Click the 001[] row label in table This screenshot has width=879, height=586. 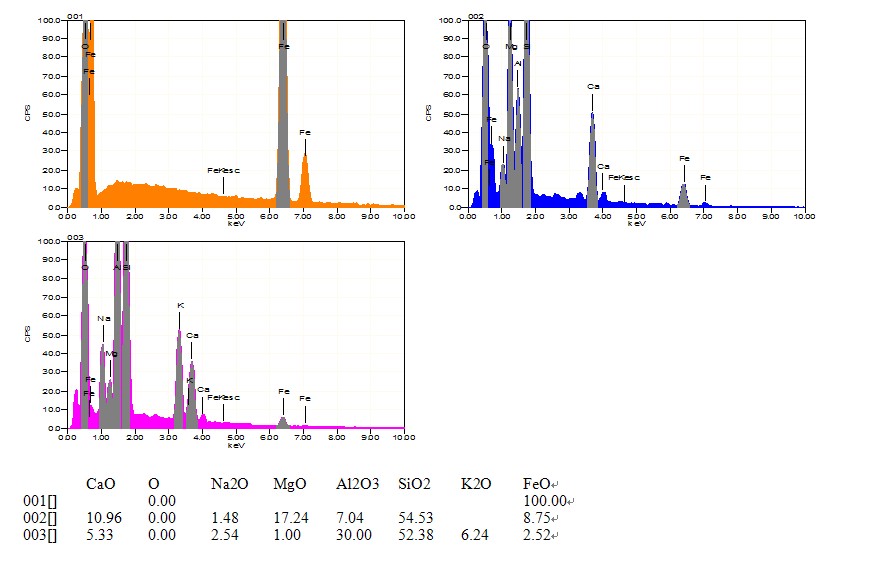pos(40,501)
